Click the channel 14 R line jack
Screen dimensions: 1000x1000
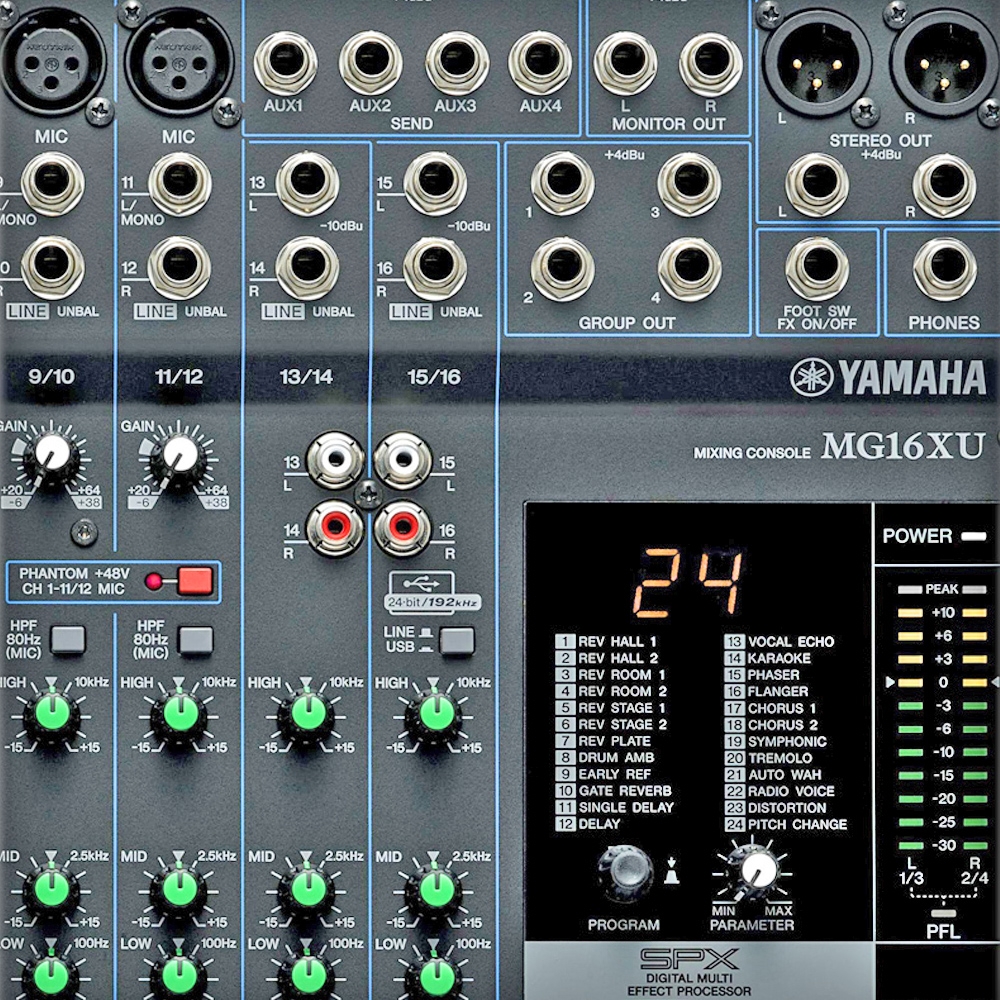coord(307,268)
